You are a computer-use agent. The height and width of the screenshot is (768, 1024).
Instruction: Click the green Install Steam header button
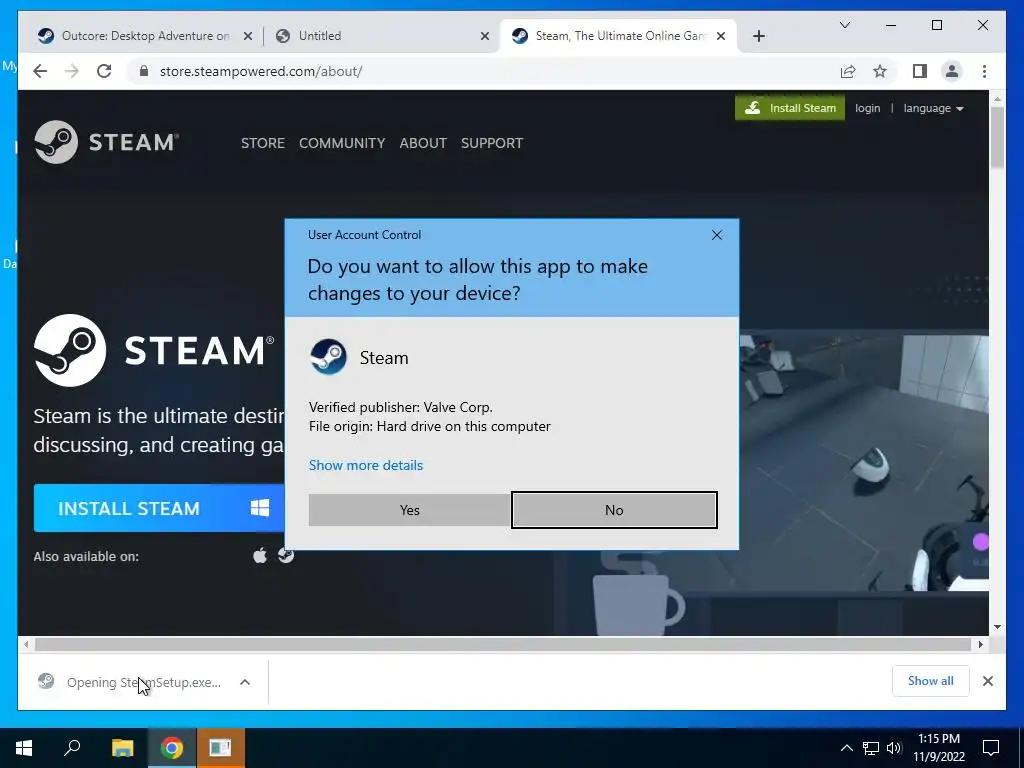(790, 108)
